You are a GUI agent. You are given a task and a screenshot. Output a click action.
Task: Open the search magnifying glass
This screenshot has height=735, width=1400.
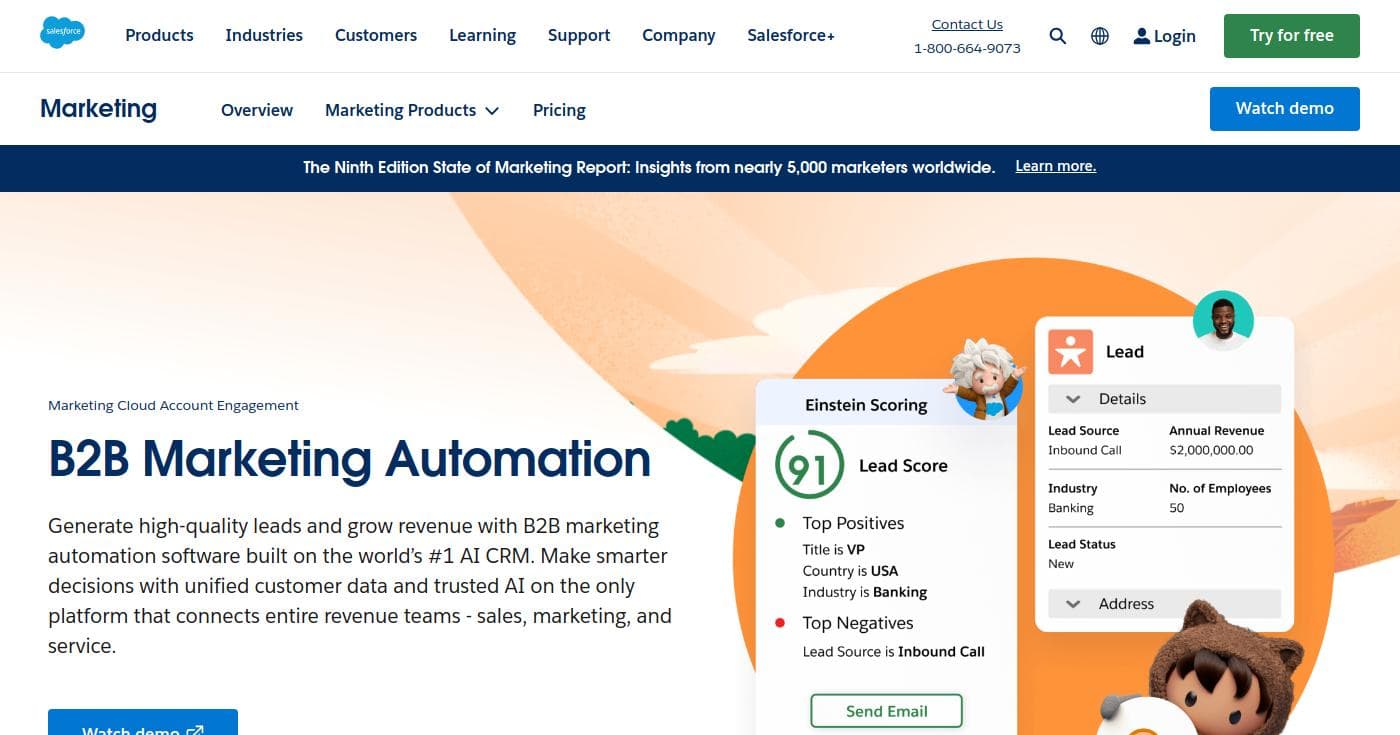tap(1057, 35)
